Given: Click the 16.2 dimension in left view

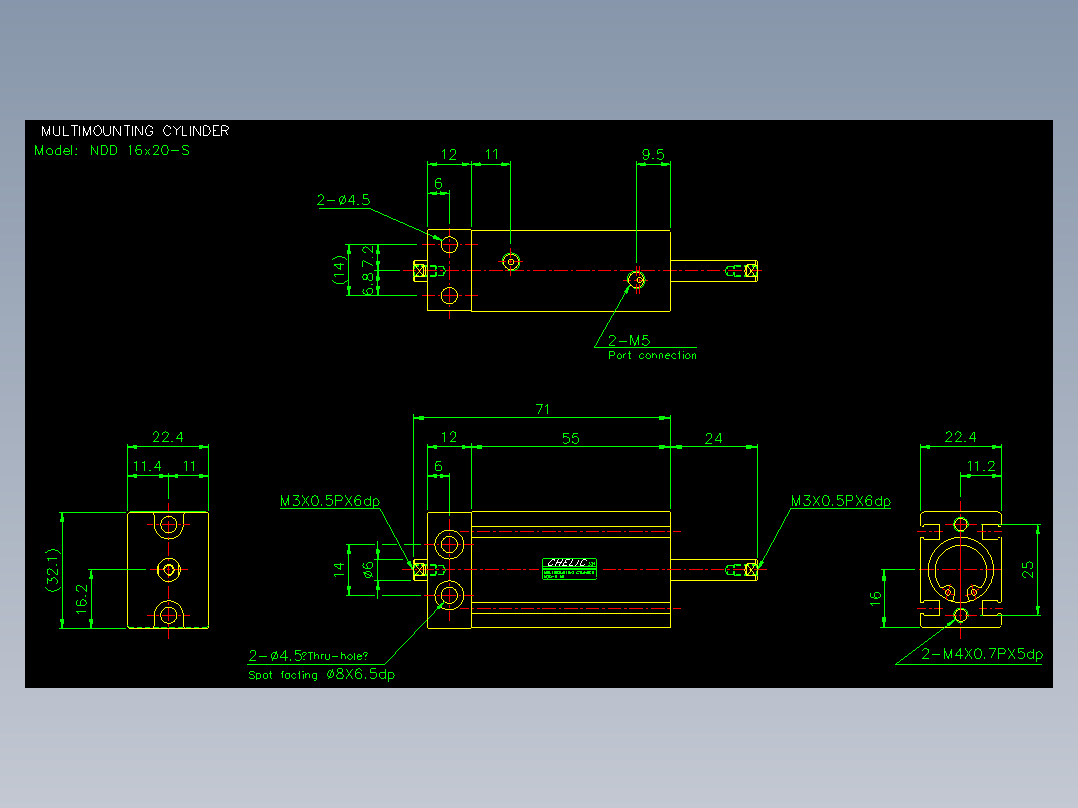Looking at the screenshot, I should tap(82, 598).
